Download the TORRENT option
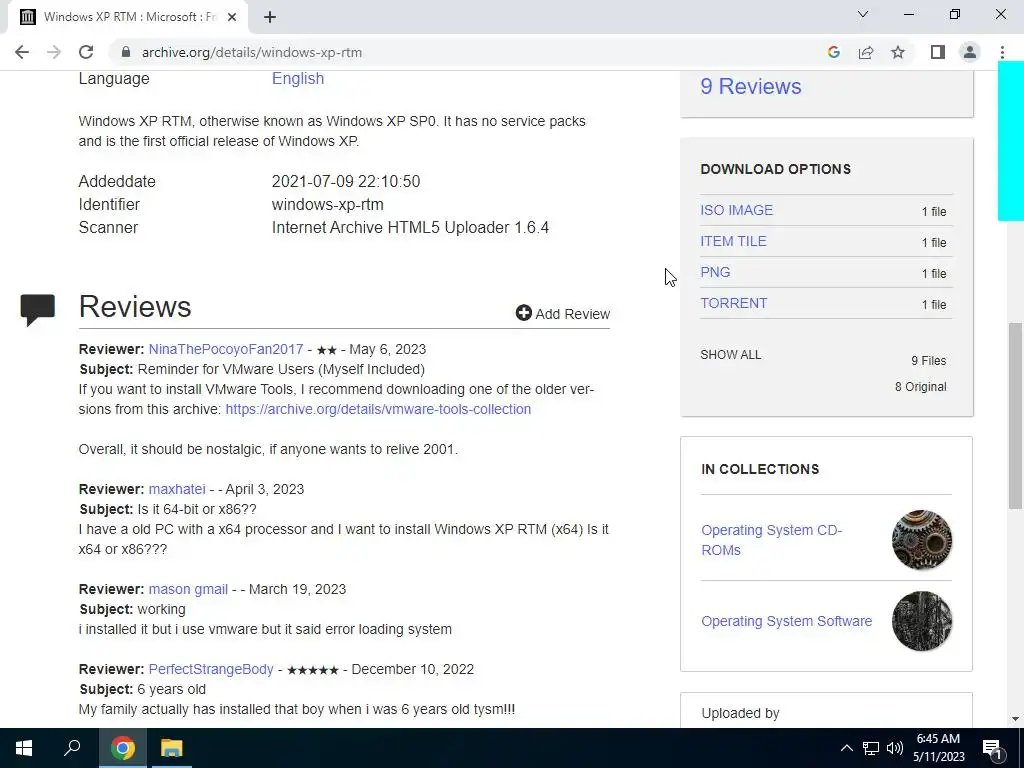Viewport: 1024px width, 768px height. [x=733, y=303]
